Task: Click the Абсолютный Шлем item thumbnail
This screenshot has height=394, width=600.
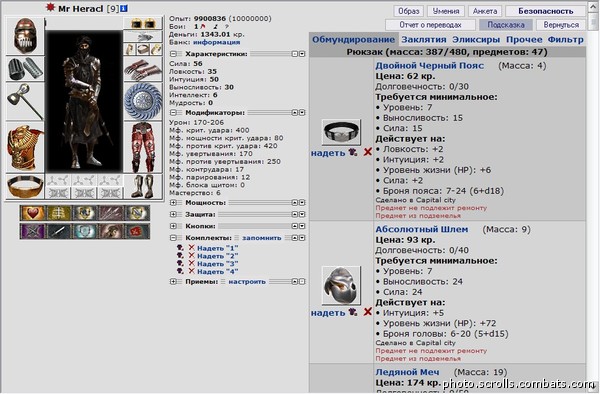Action: coord(341,285)
